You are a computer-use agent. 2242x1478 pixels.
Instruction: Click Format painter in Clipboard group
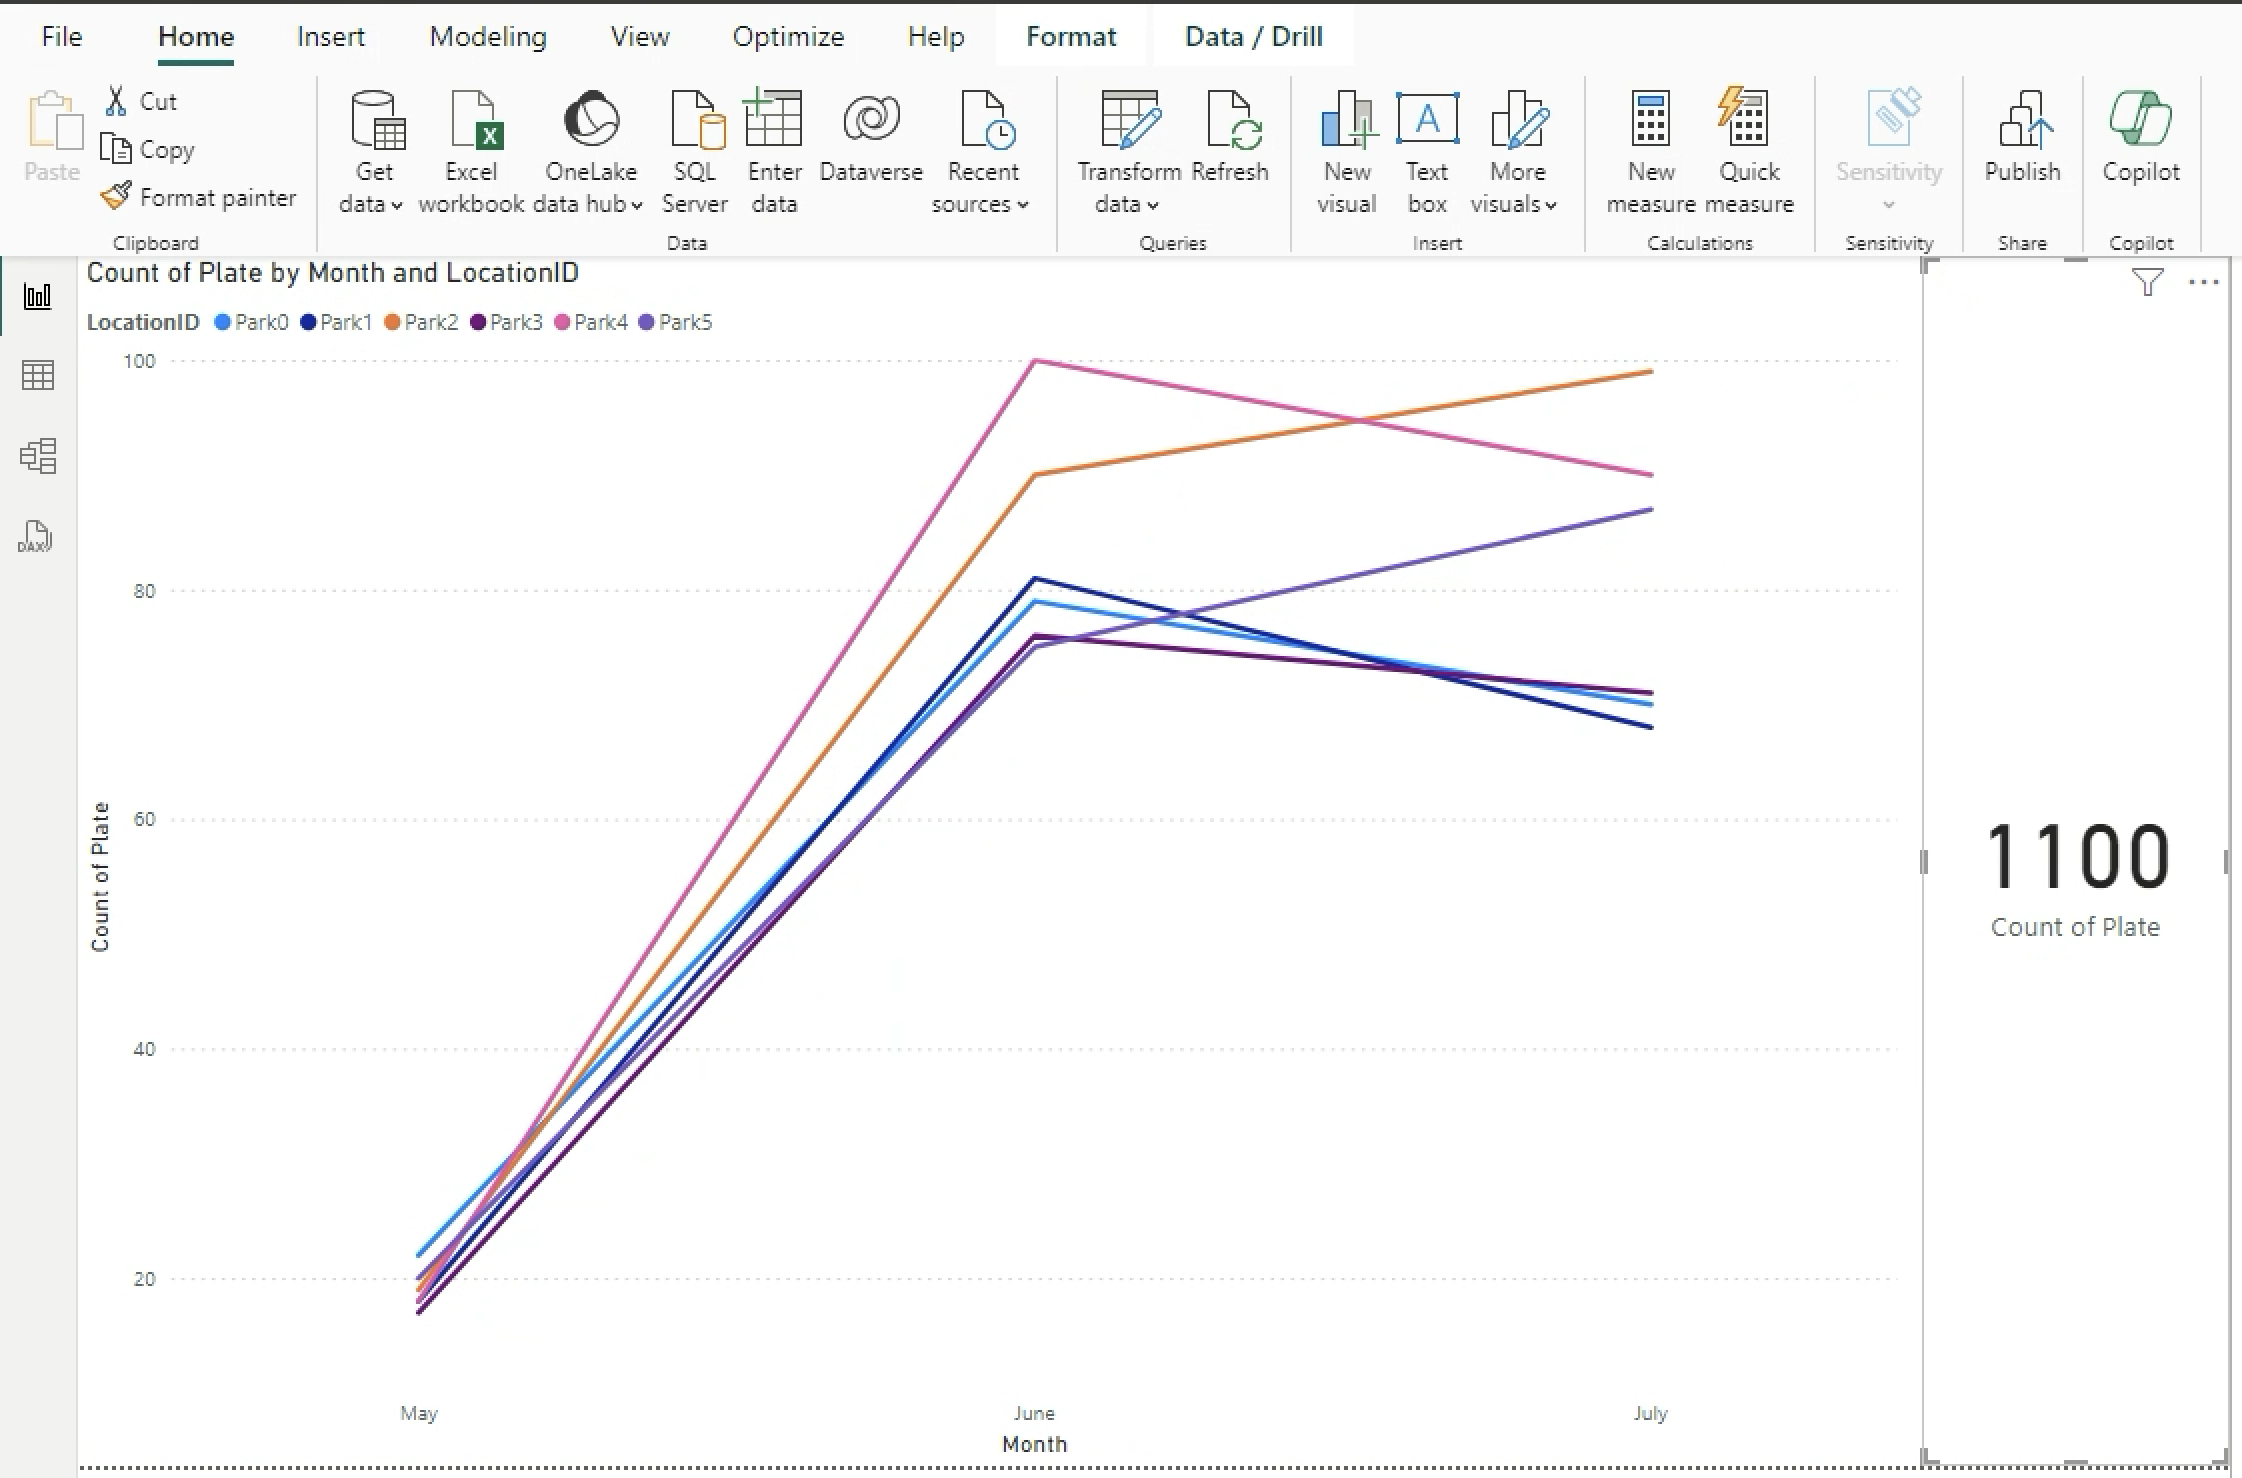[199, 197]
